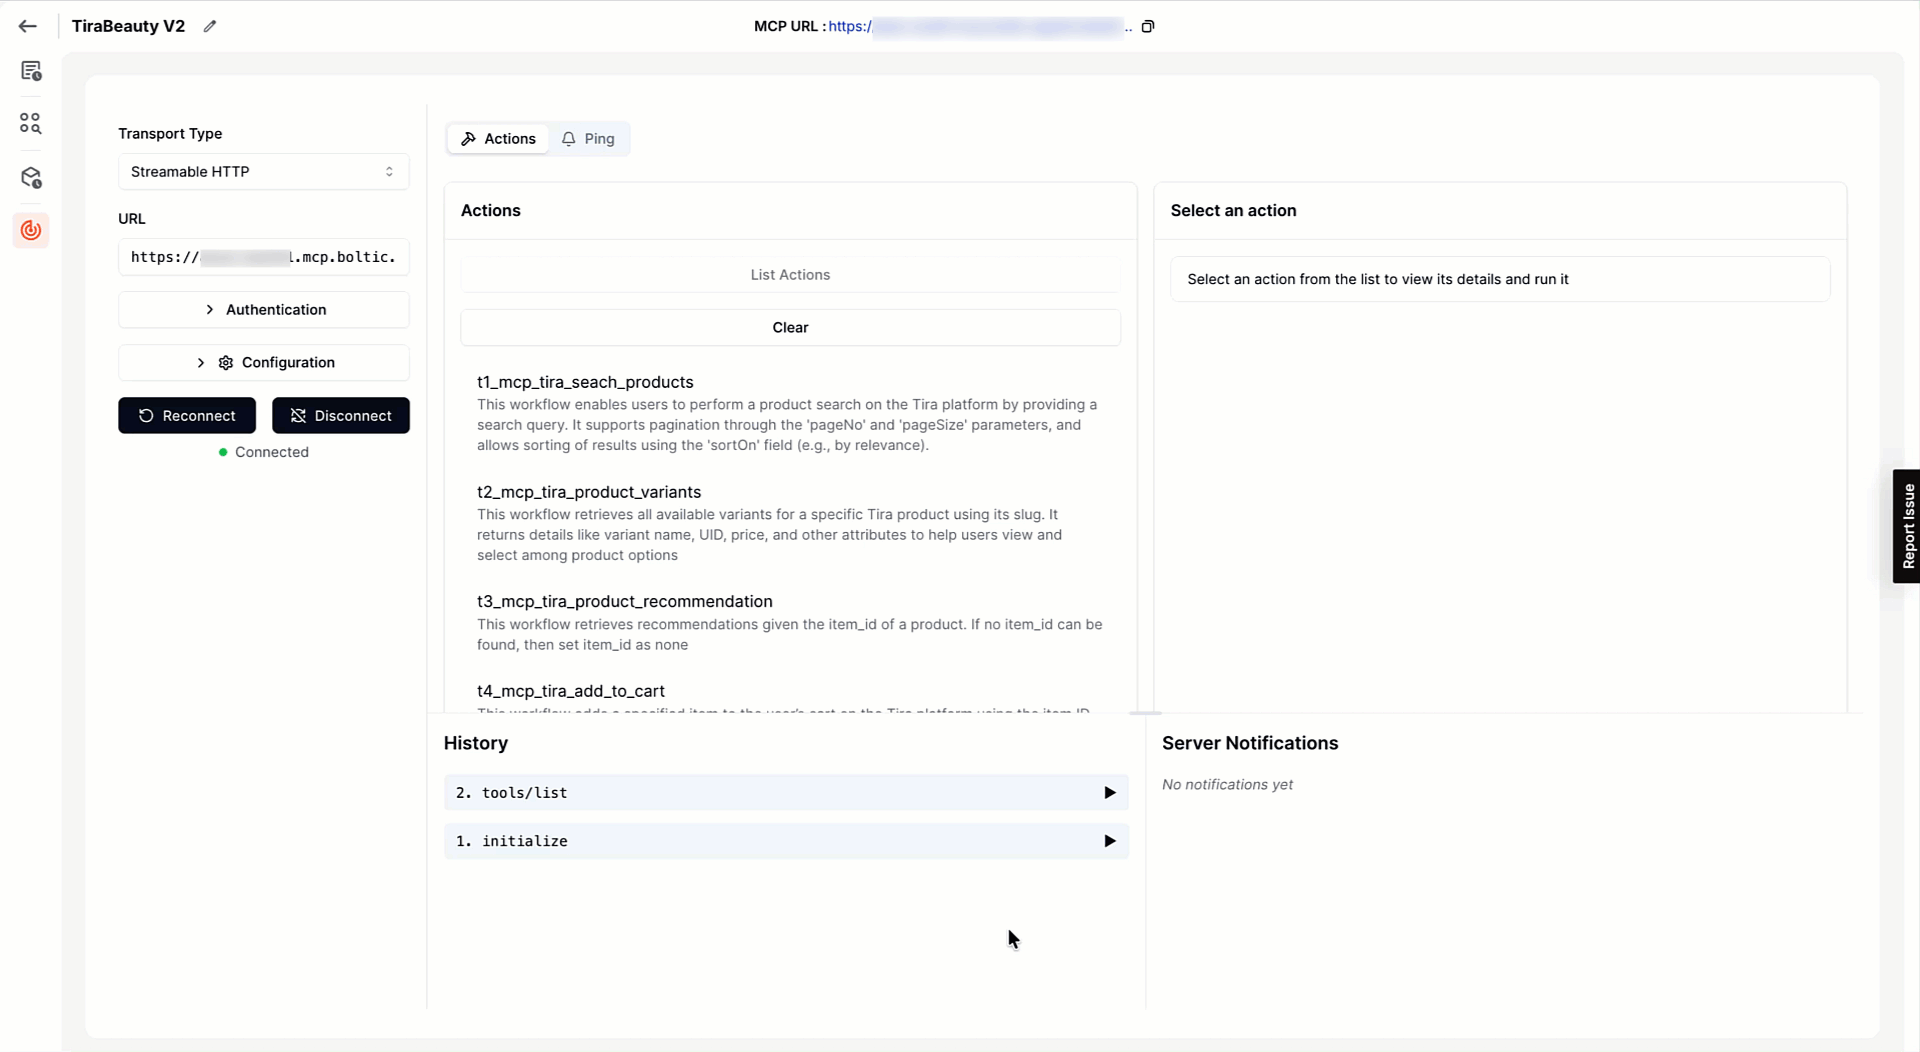Expand the tools/list history entry arrow
1920x1052 pixels.
tap(1109, 793)
